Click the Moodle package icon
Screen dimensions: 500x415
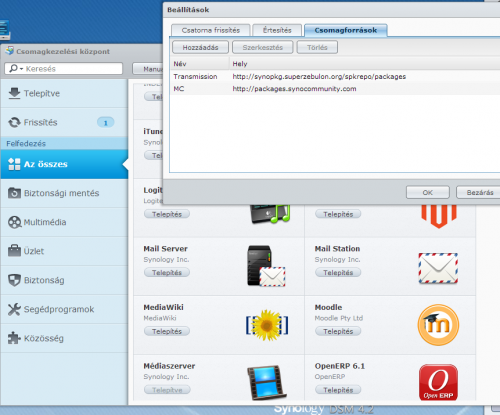438,325
